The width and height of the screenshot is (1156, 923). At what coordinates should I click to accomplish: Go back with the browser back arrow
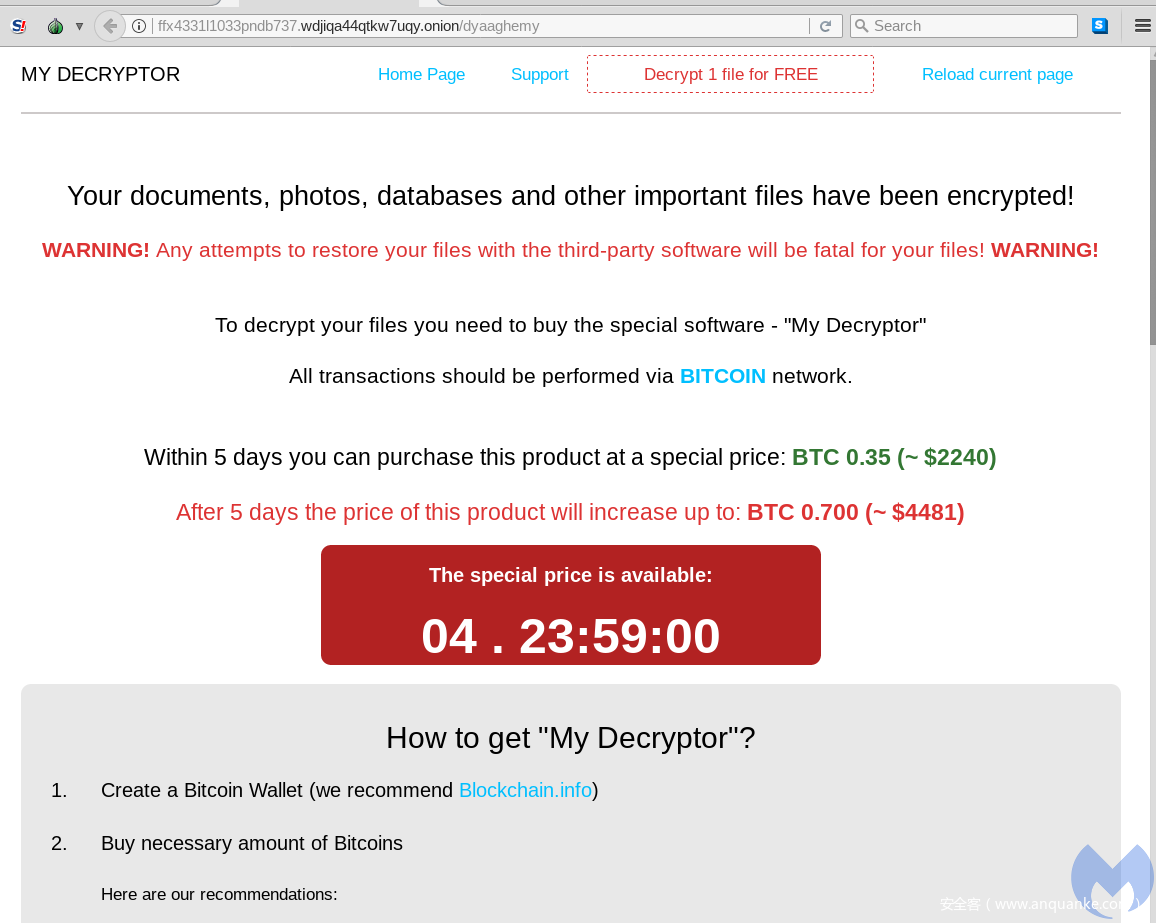click(x=110, y=27)
